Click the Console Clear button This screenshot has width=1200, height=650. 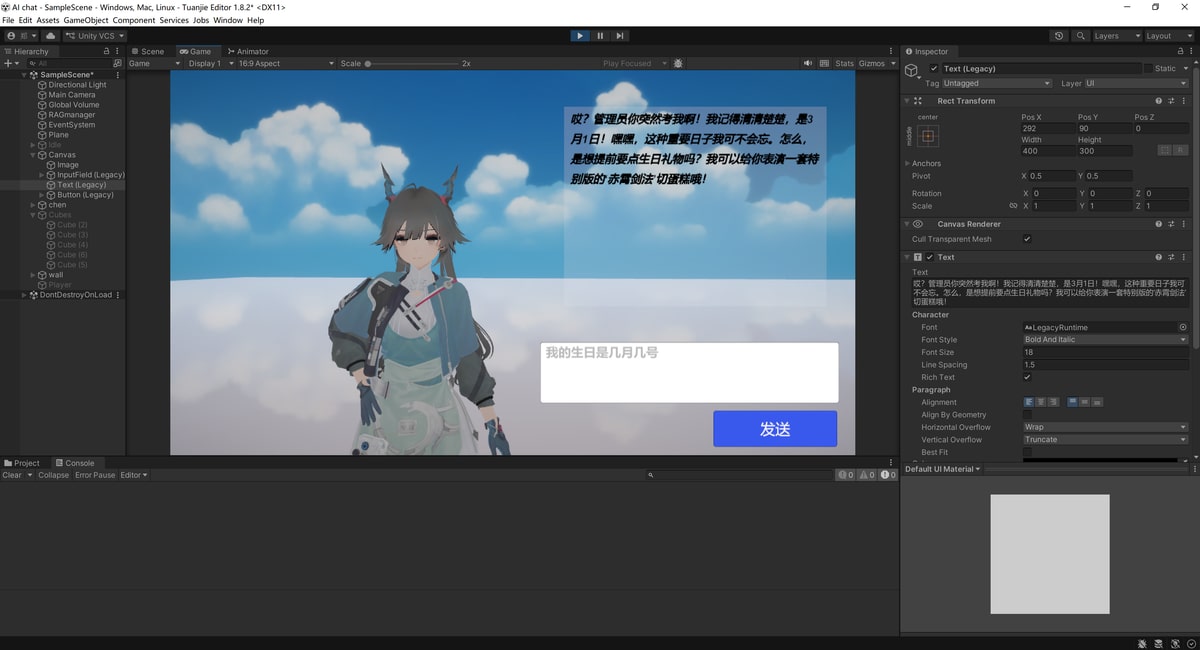[x=12, y=475]
